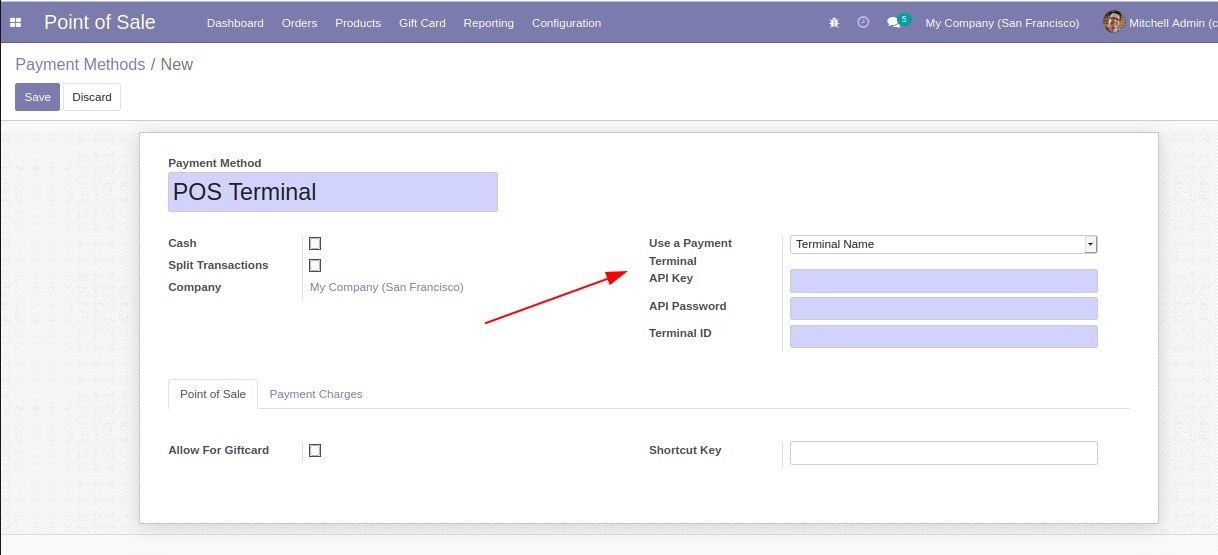Click the Save button
The height and width of the screenshot is (555, 1218).
[37, 97]
